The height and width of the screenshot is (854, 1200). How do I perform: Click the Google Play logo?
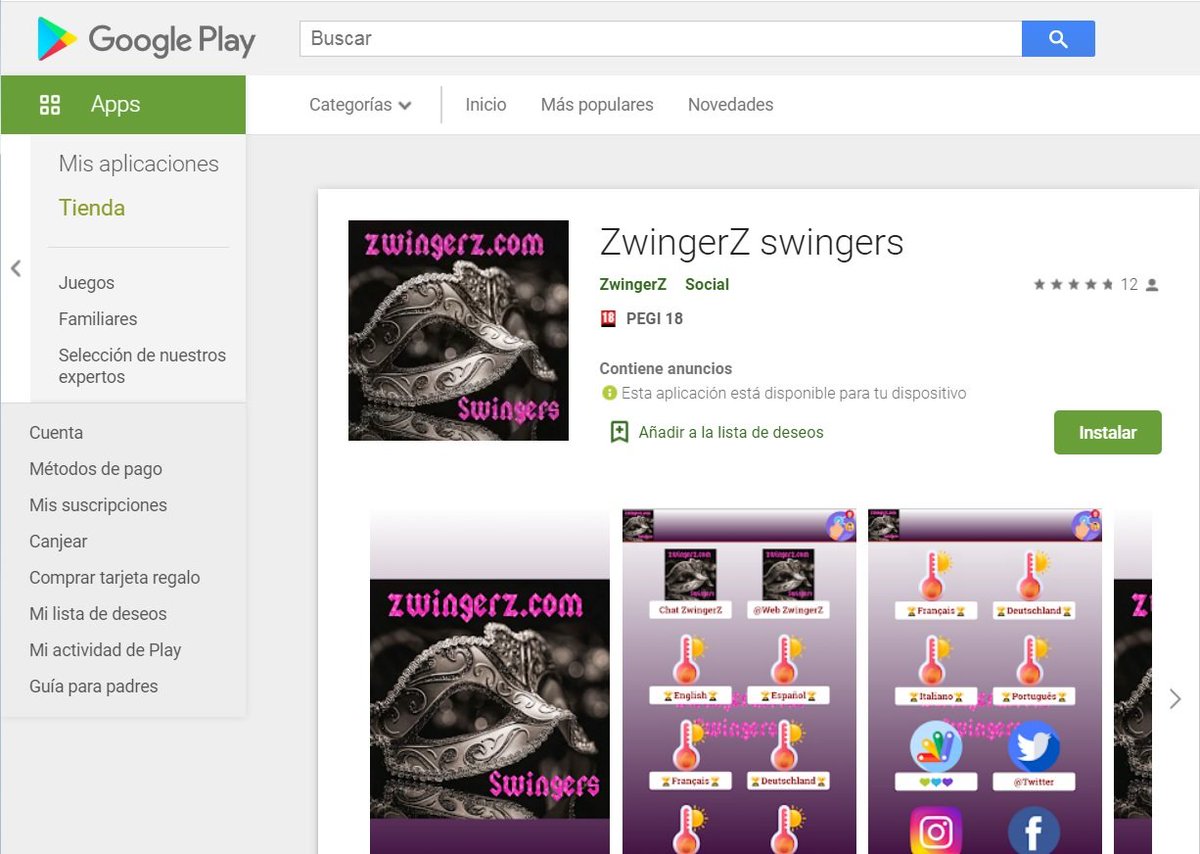146,39
